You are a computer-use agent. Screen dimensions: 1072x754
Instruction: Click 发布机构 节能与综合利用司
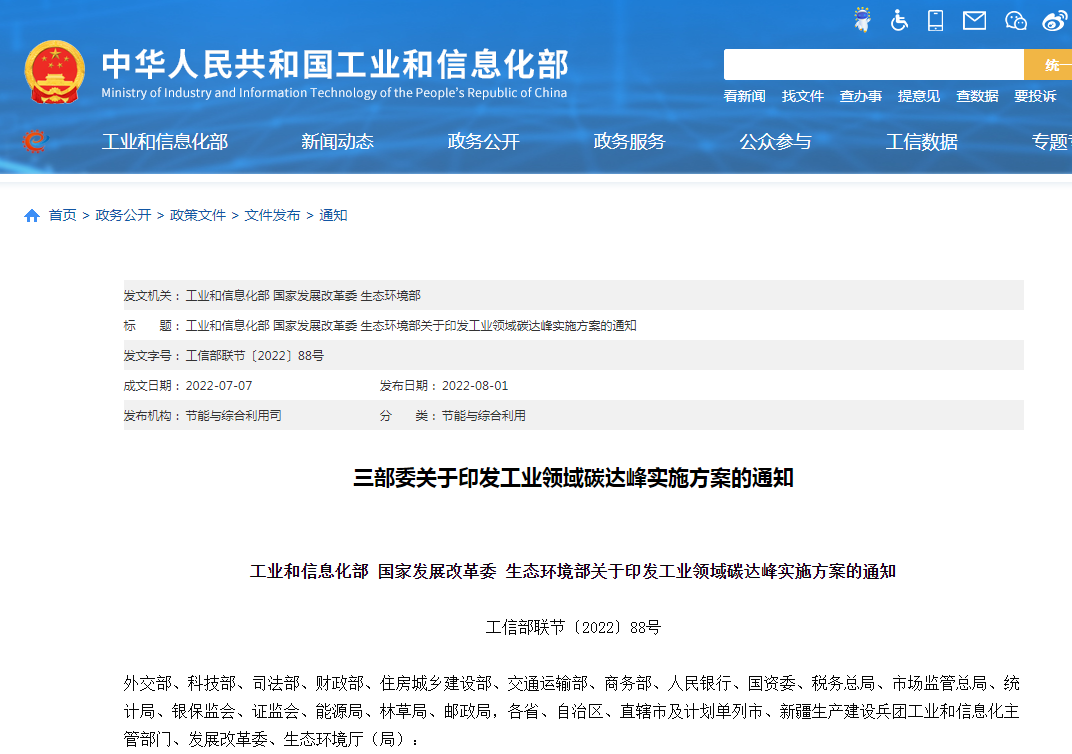pos(233,416)
